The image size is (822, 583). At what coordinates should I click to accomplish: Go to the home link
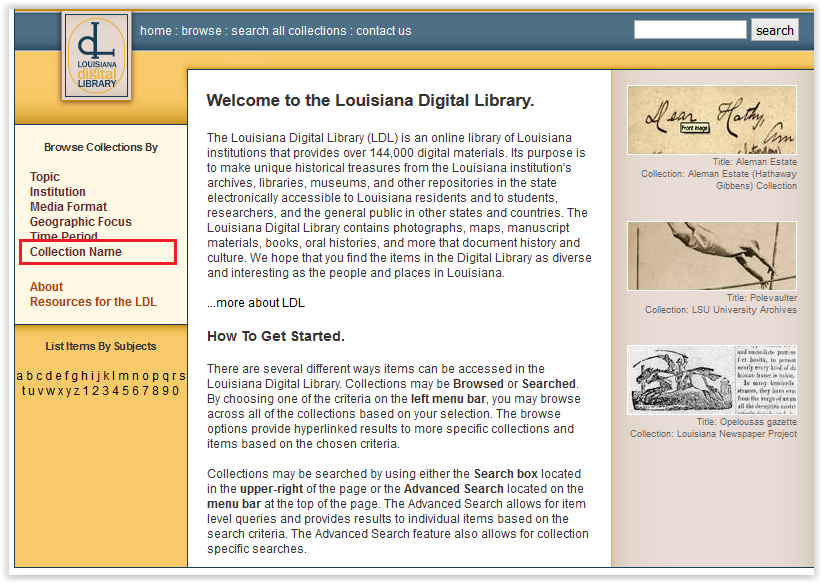156,31
